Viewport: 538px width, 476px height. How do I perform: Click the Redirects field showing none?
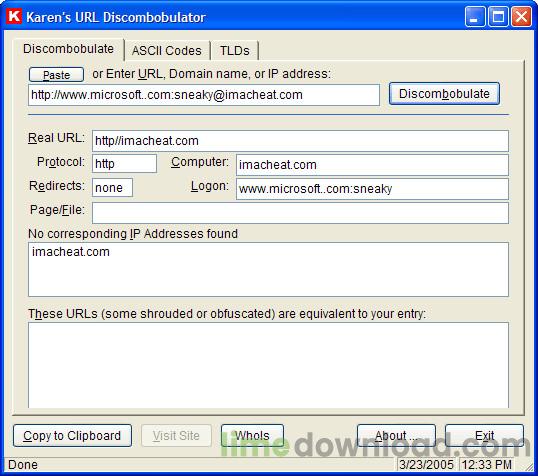coord(112,187)
